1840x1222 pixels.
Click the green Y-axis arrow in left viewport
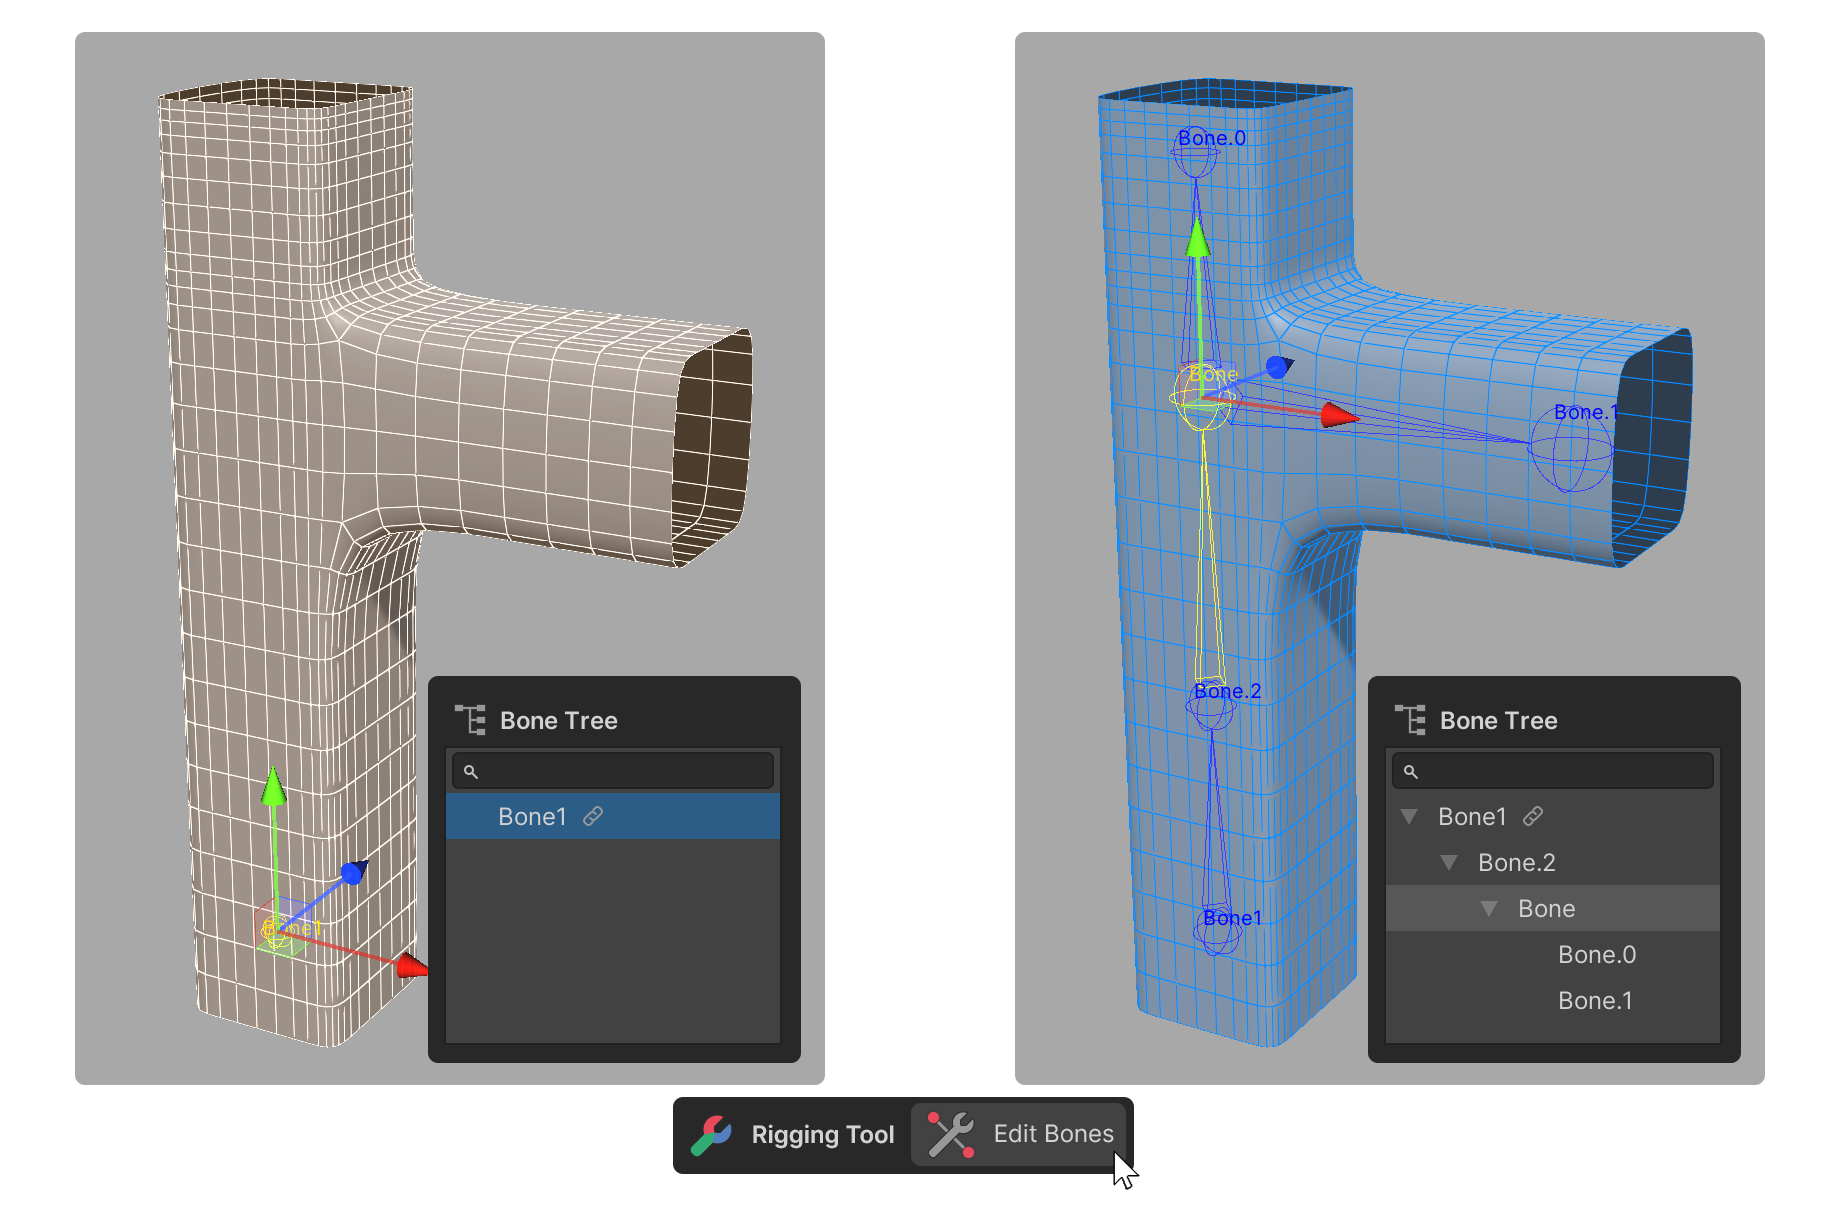274,788
